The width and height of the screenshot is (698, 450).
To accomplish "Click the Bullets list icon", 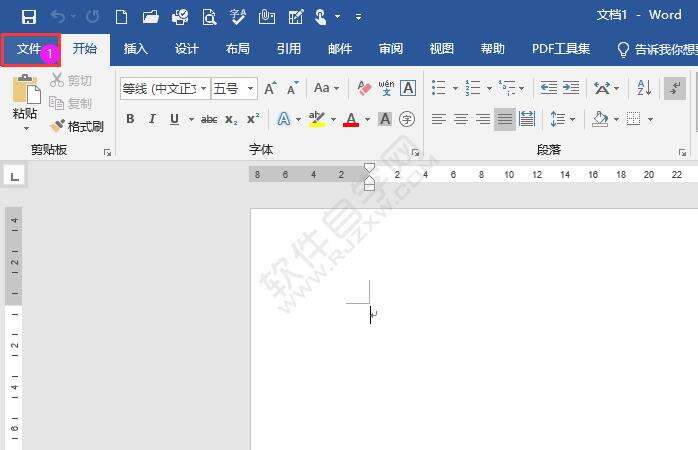I will 439,88.
